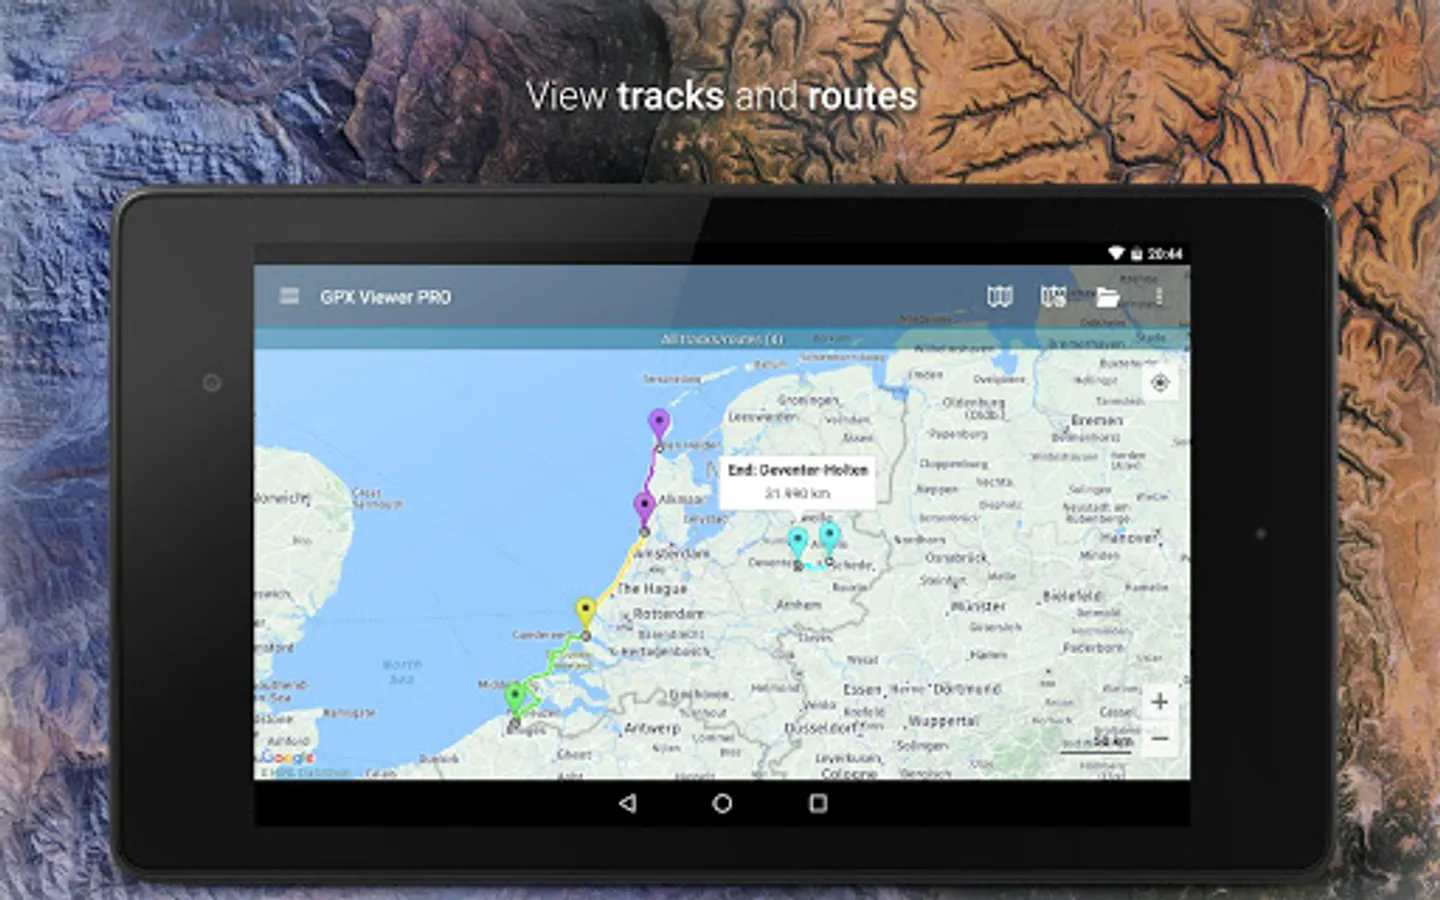This screenshot has height=900, width=1440.
Task: Tap the Rotterdam label on the map
Action: [668, 613]
